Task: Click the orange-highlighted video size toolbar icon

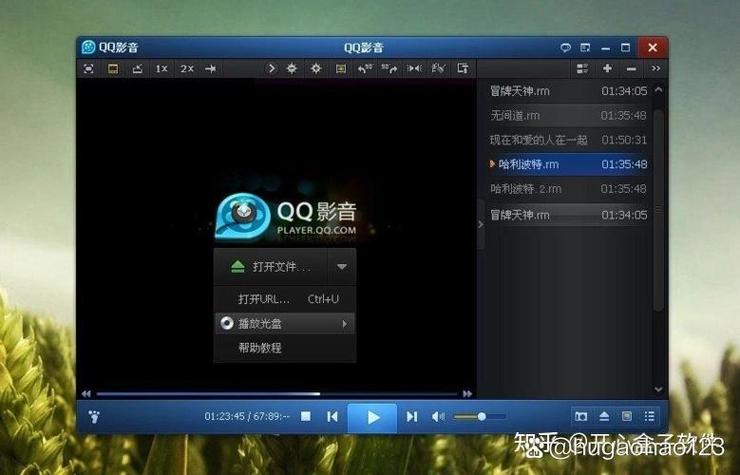Action: click(x=113, y=69)
